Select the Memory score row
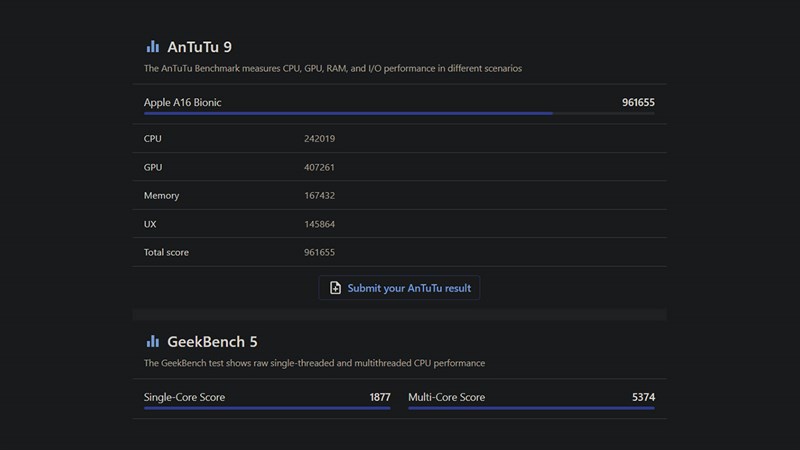Image resolution: width=800 pixels, height=450 pixels. pos(399,195)
